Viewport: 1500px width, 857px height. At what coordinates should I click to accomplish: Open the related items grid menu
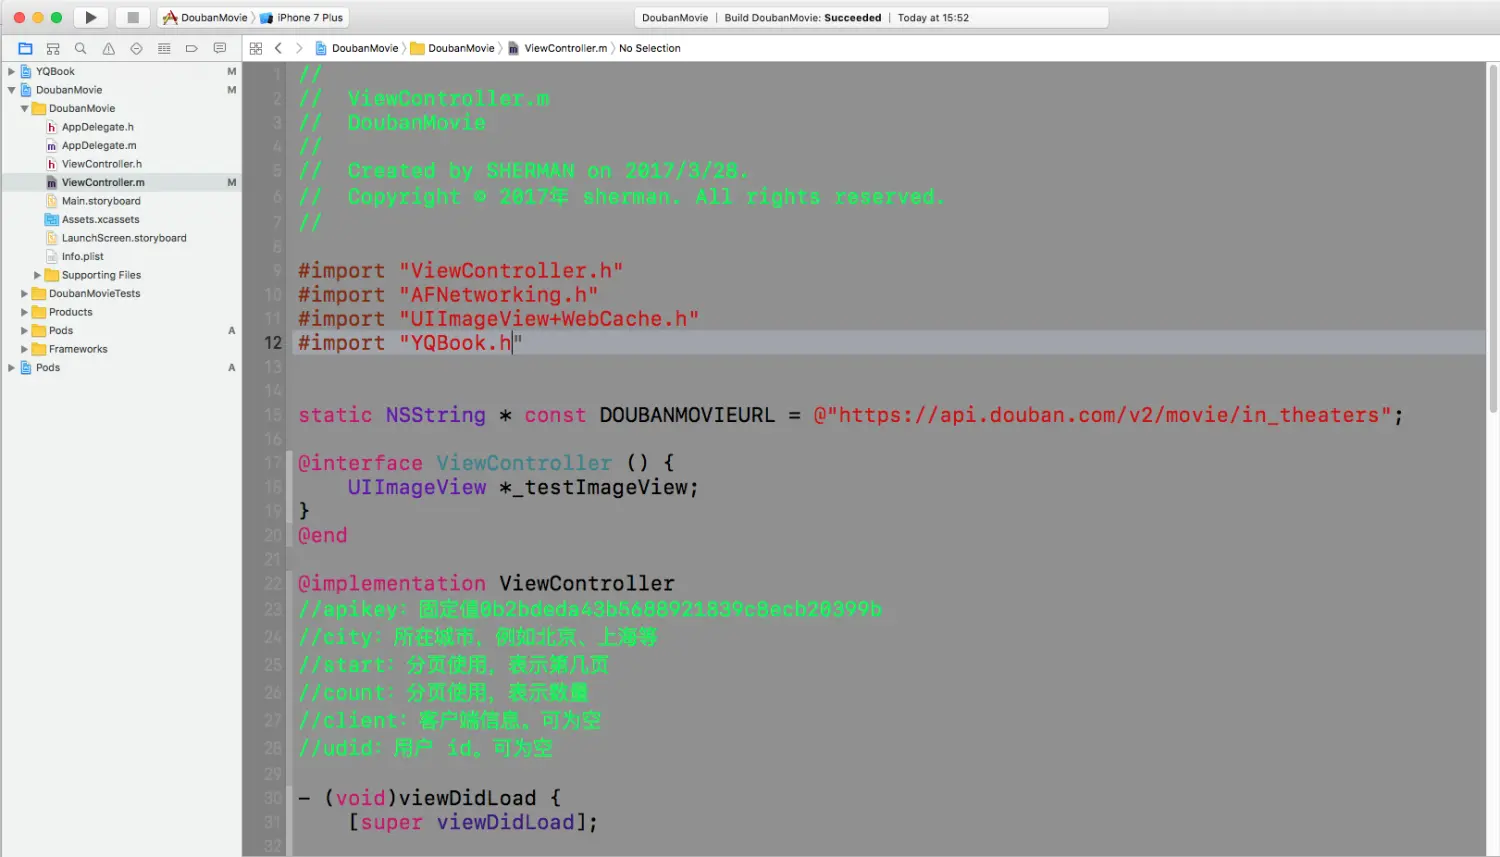click(x=256, y=48)
